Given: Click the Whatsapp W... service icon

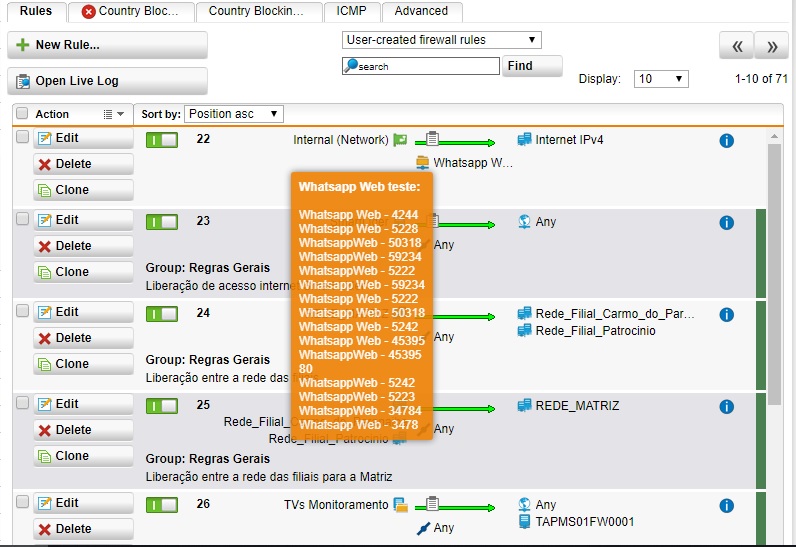Looking at the screenshot, I should tap(422, 162).
